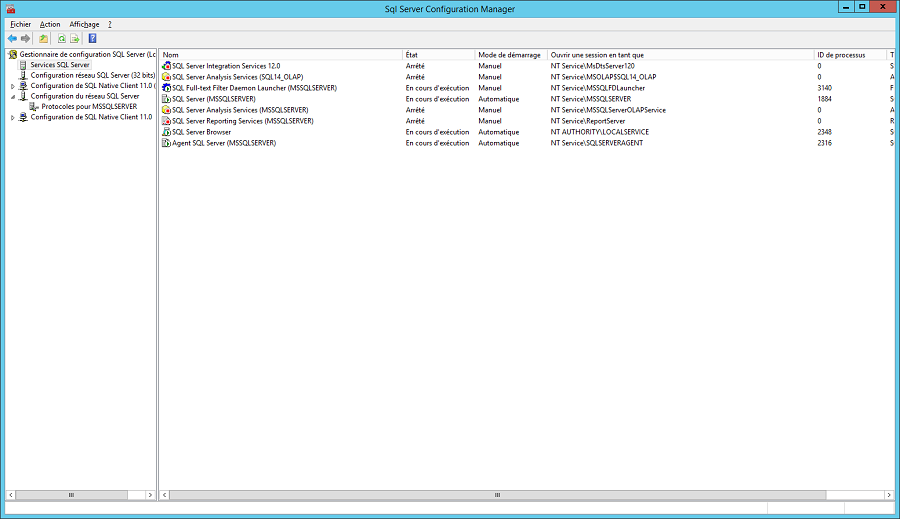Select the SQL Server Browser row name
900x519 pixels.
[201, 132]
